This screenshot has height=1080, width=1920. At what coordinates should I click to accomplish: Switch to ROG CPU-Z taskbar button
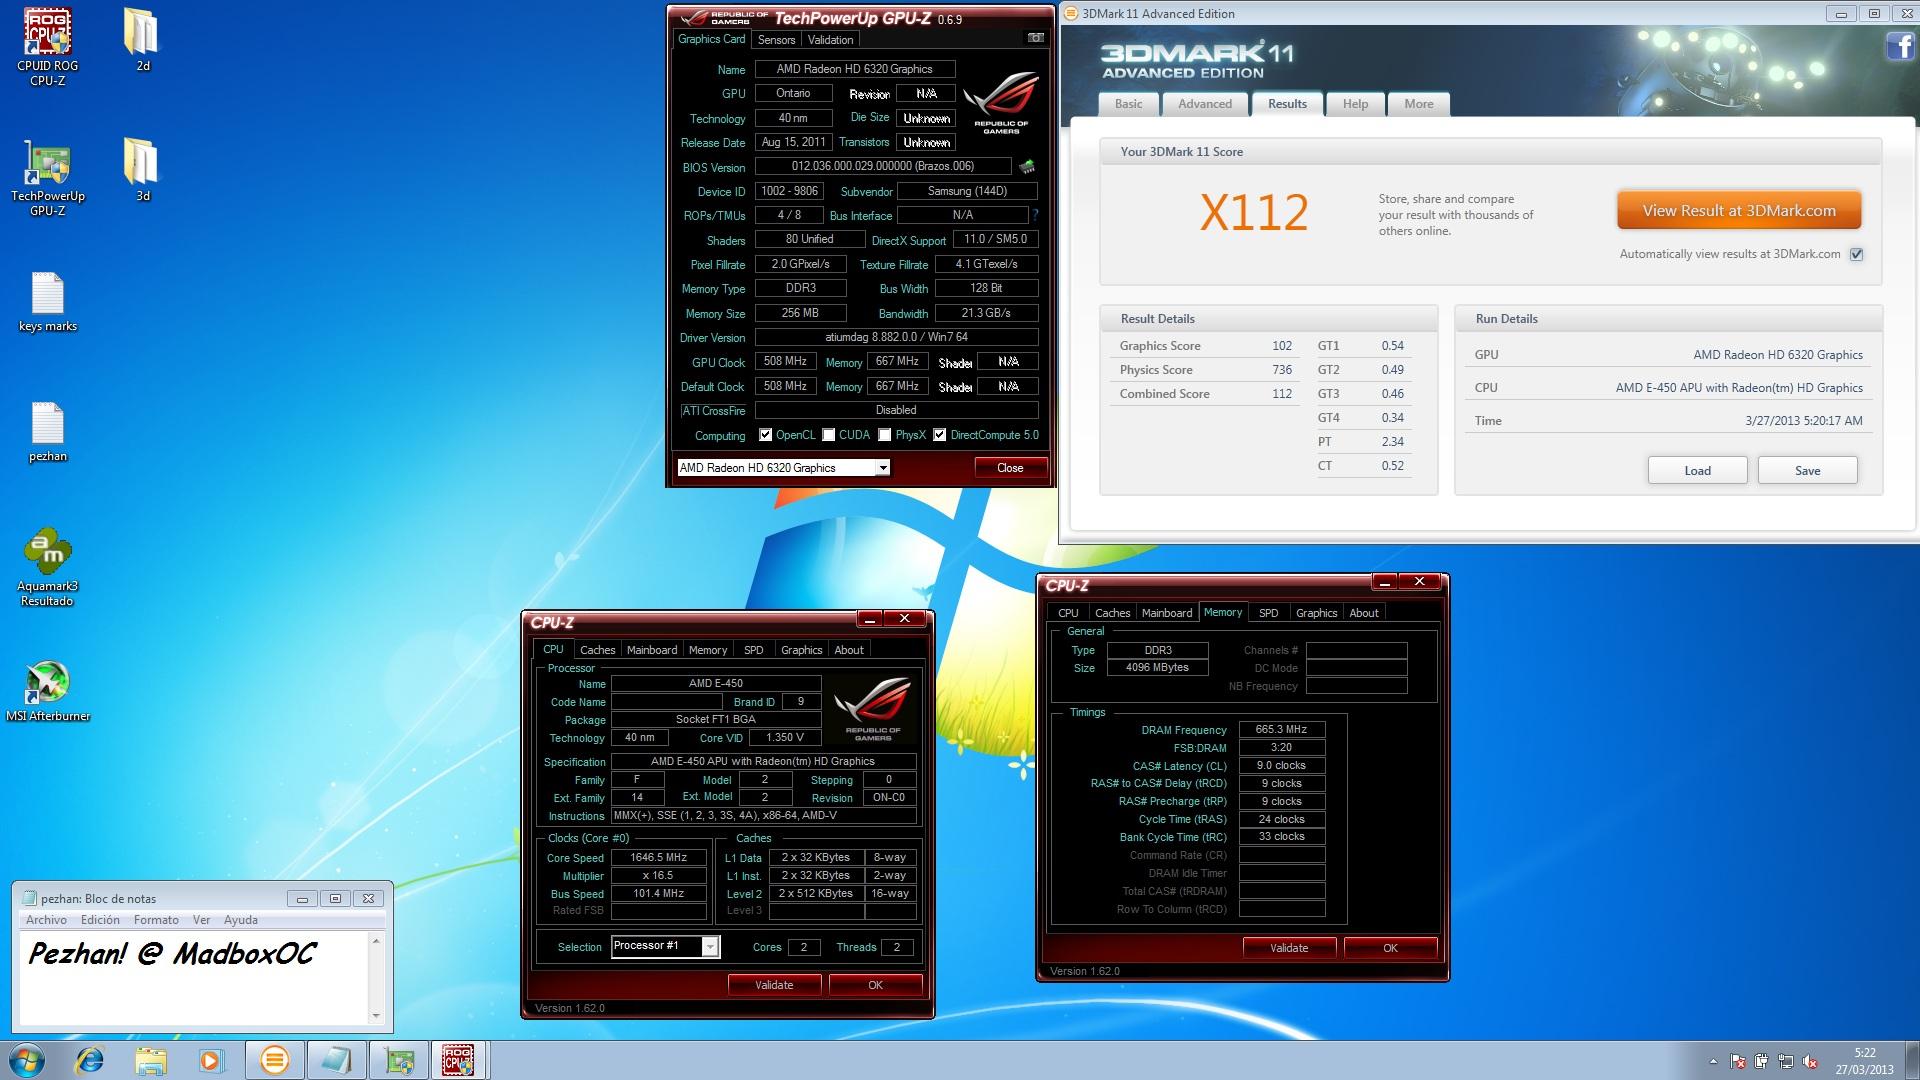(x=459, y=1060)
